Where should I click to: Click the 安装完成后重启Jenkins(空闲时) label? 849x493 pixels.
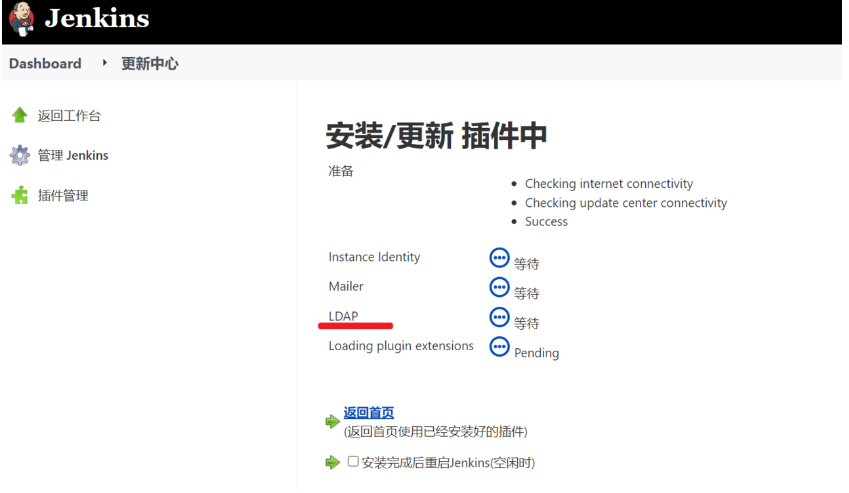pyautogui.click(x=448, y=463)
